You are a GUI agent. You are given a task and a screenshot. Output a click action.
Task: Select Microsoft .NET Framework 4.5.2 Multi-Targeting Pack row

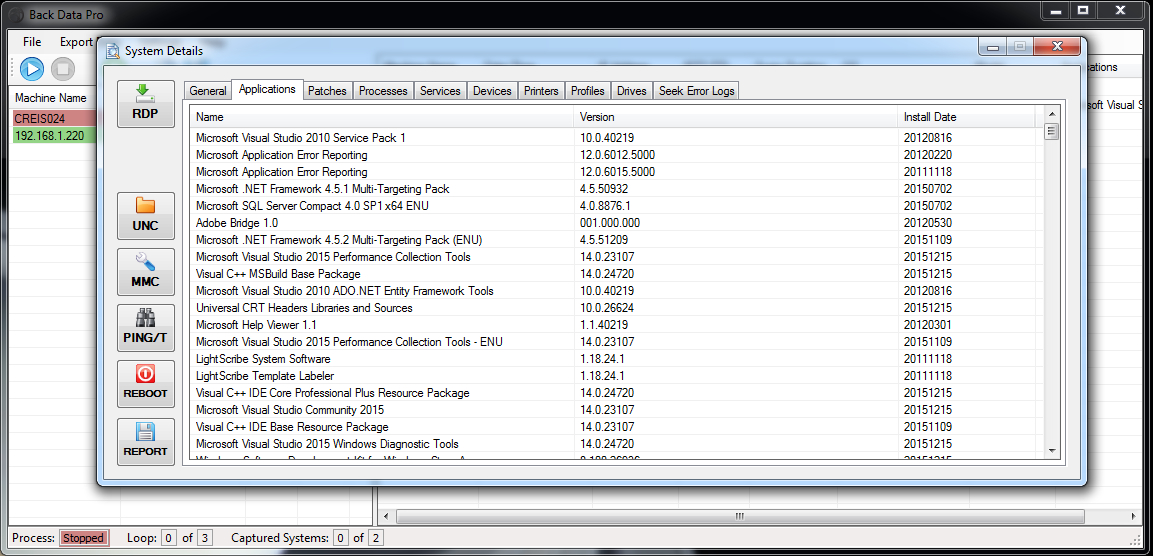coord(617,240)
